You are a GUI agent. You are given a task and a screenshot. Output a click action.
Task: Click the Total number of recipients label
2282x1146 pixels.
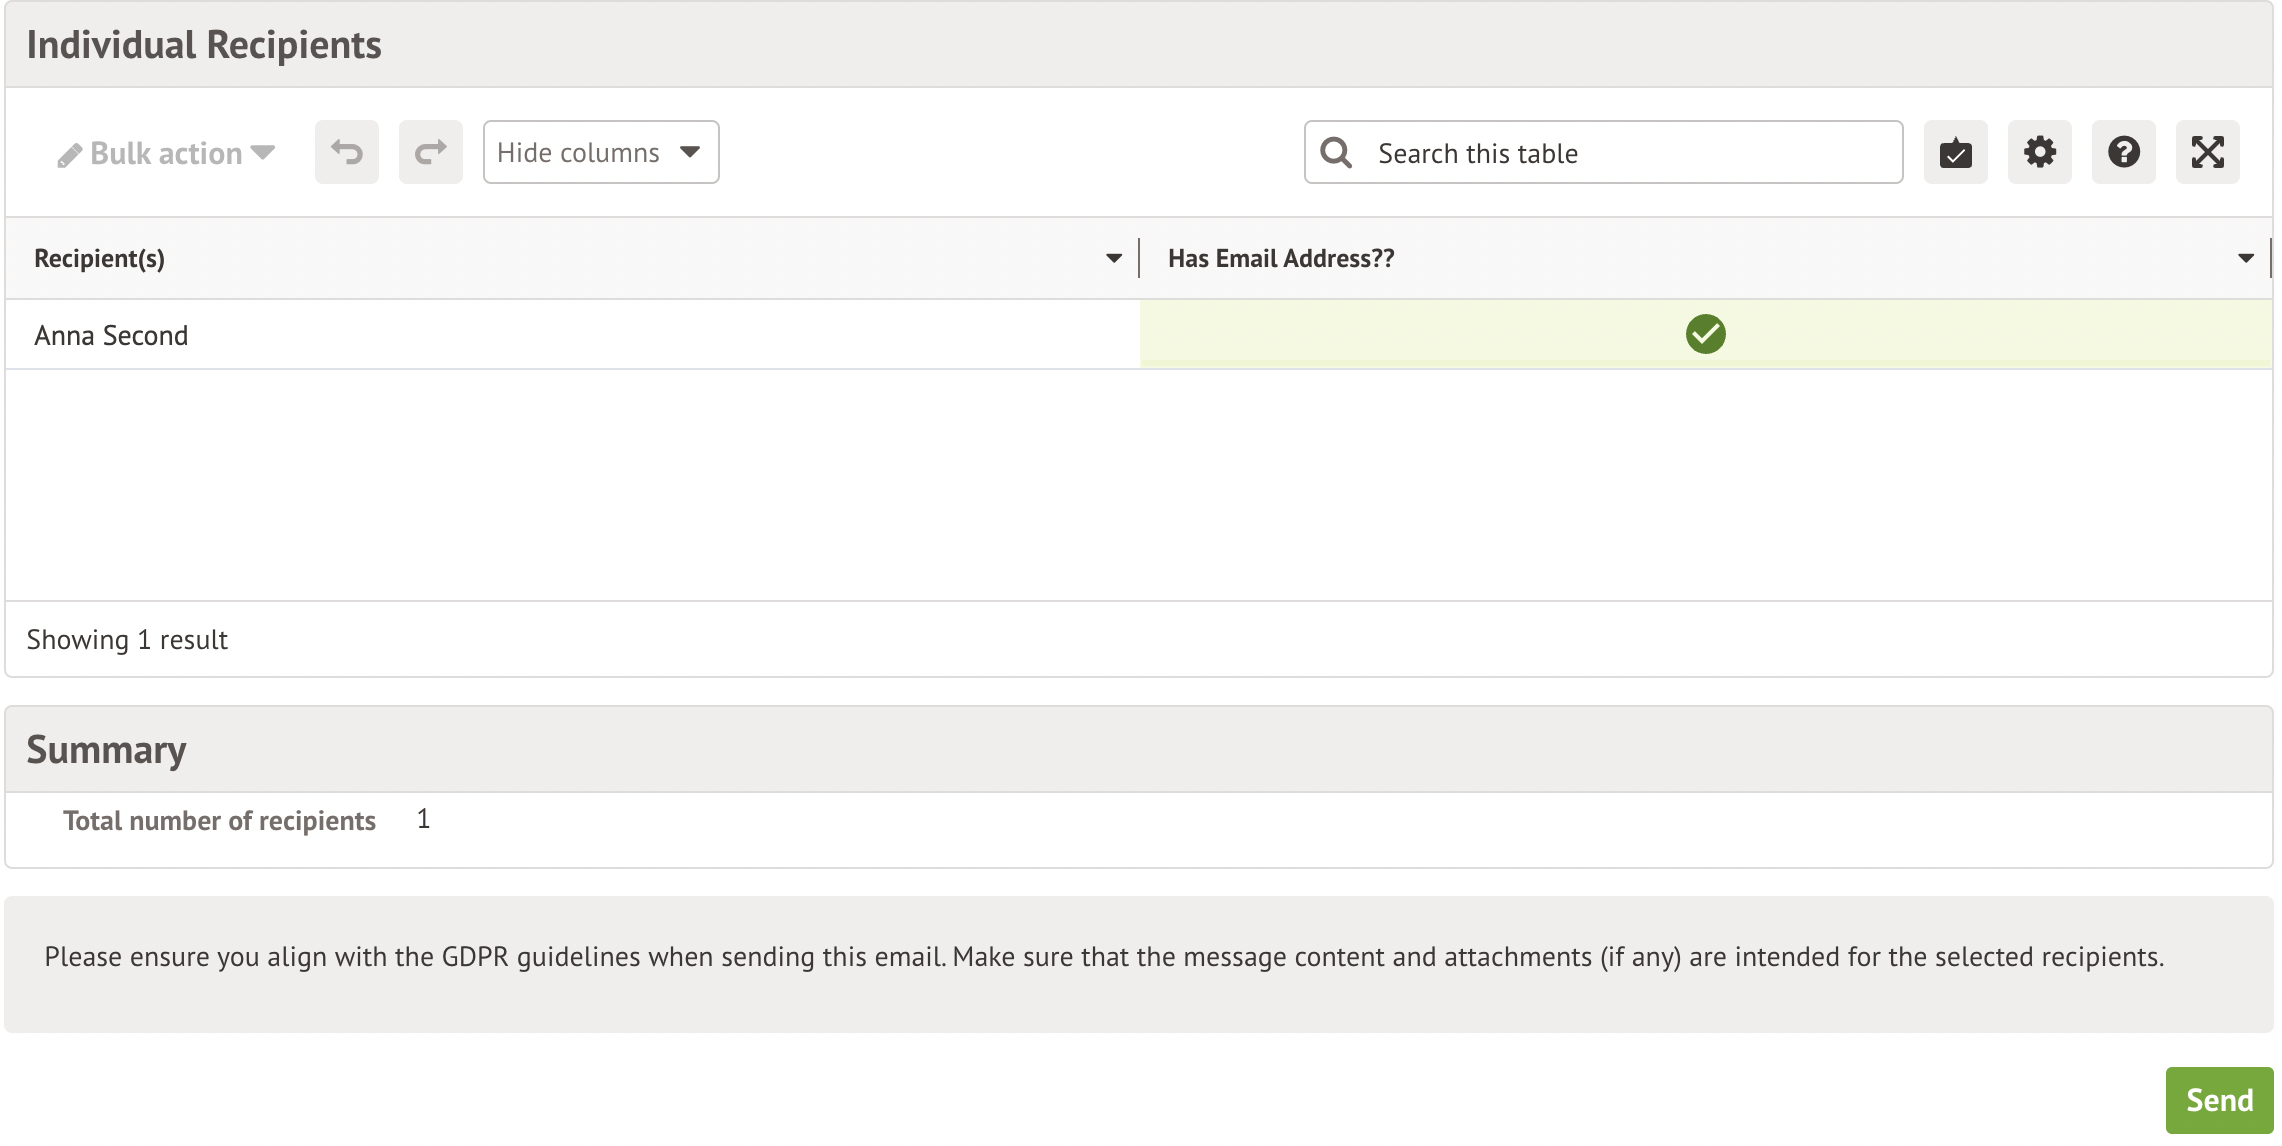tap(219, 820)
